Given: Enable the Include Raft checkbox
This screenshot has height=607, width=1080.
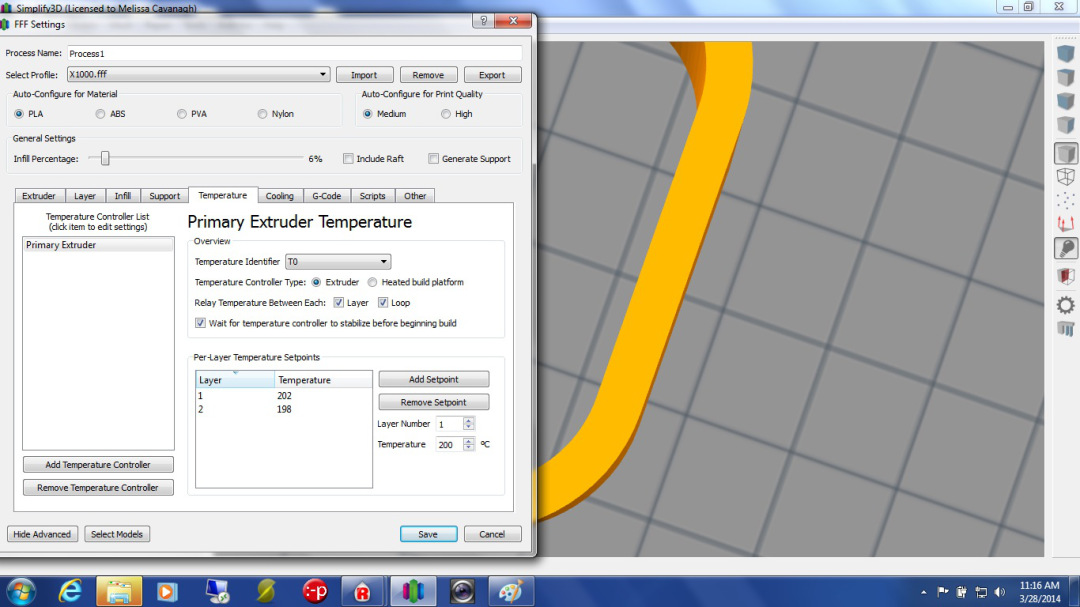Looking at the screenshot, I should (348, 158).
